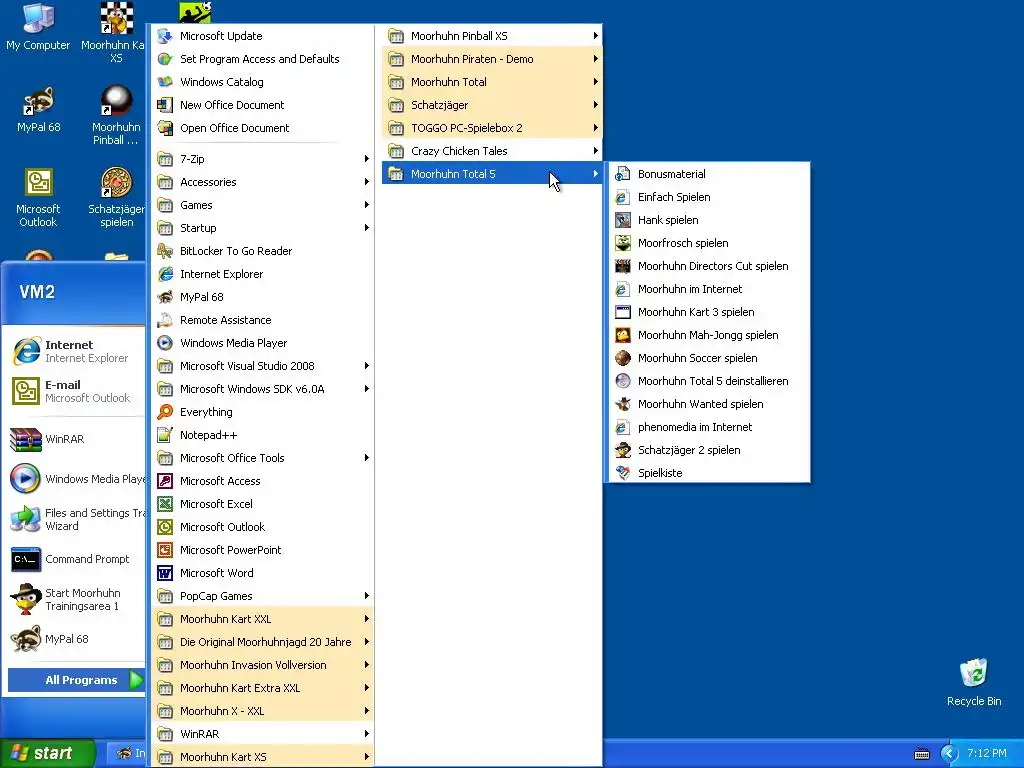Click the BitLocker To Go Reader icon

pyautogui.click(x=165, y=251)
